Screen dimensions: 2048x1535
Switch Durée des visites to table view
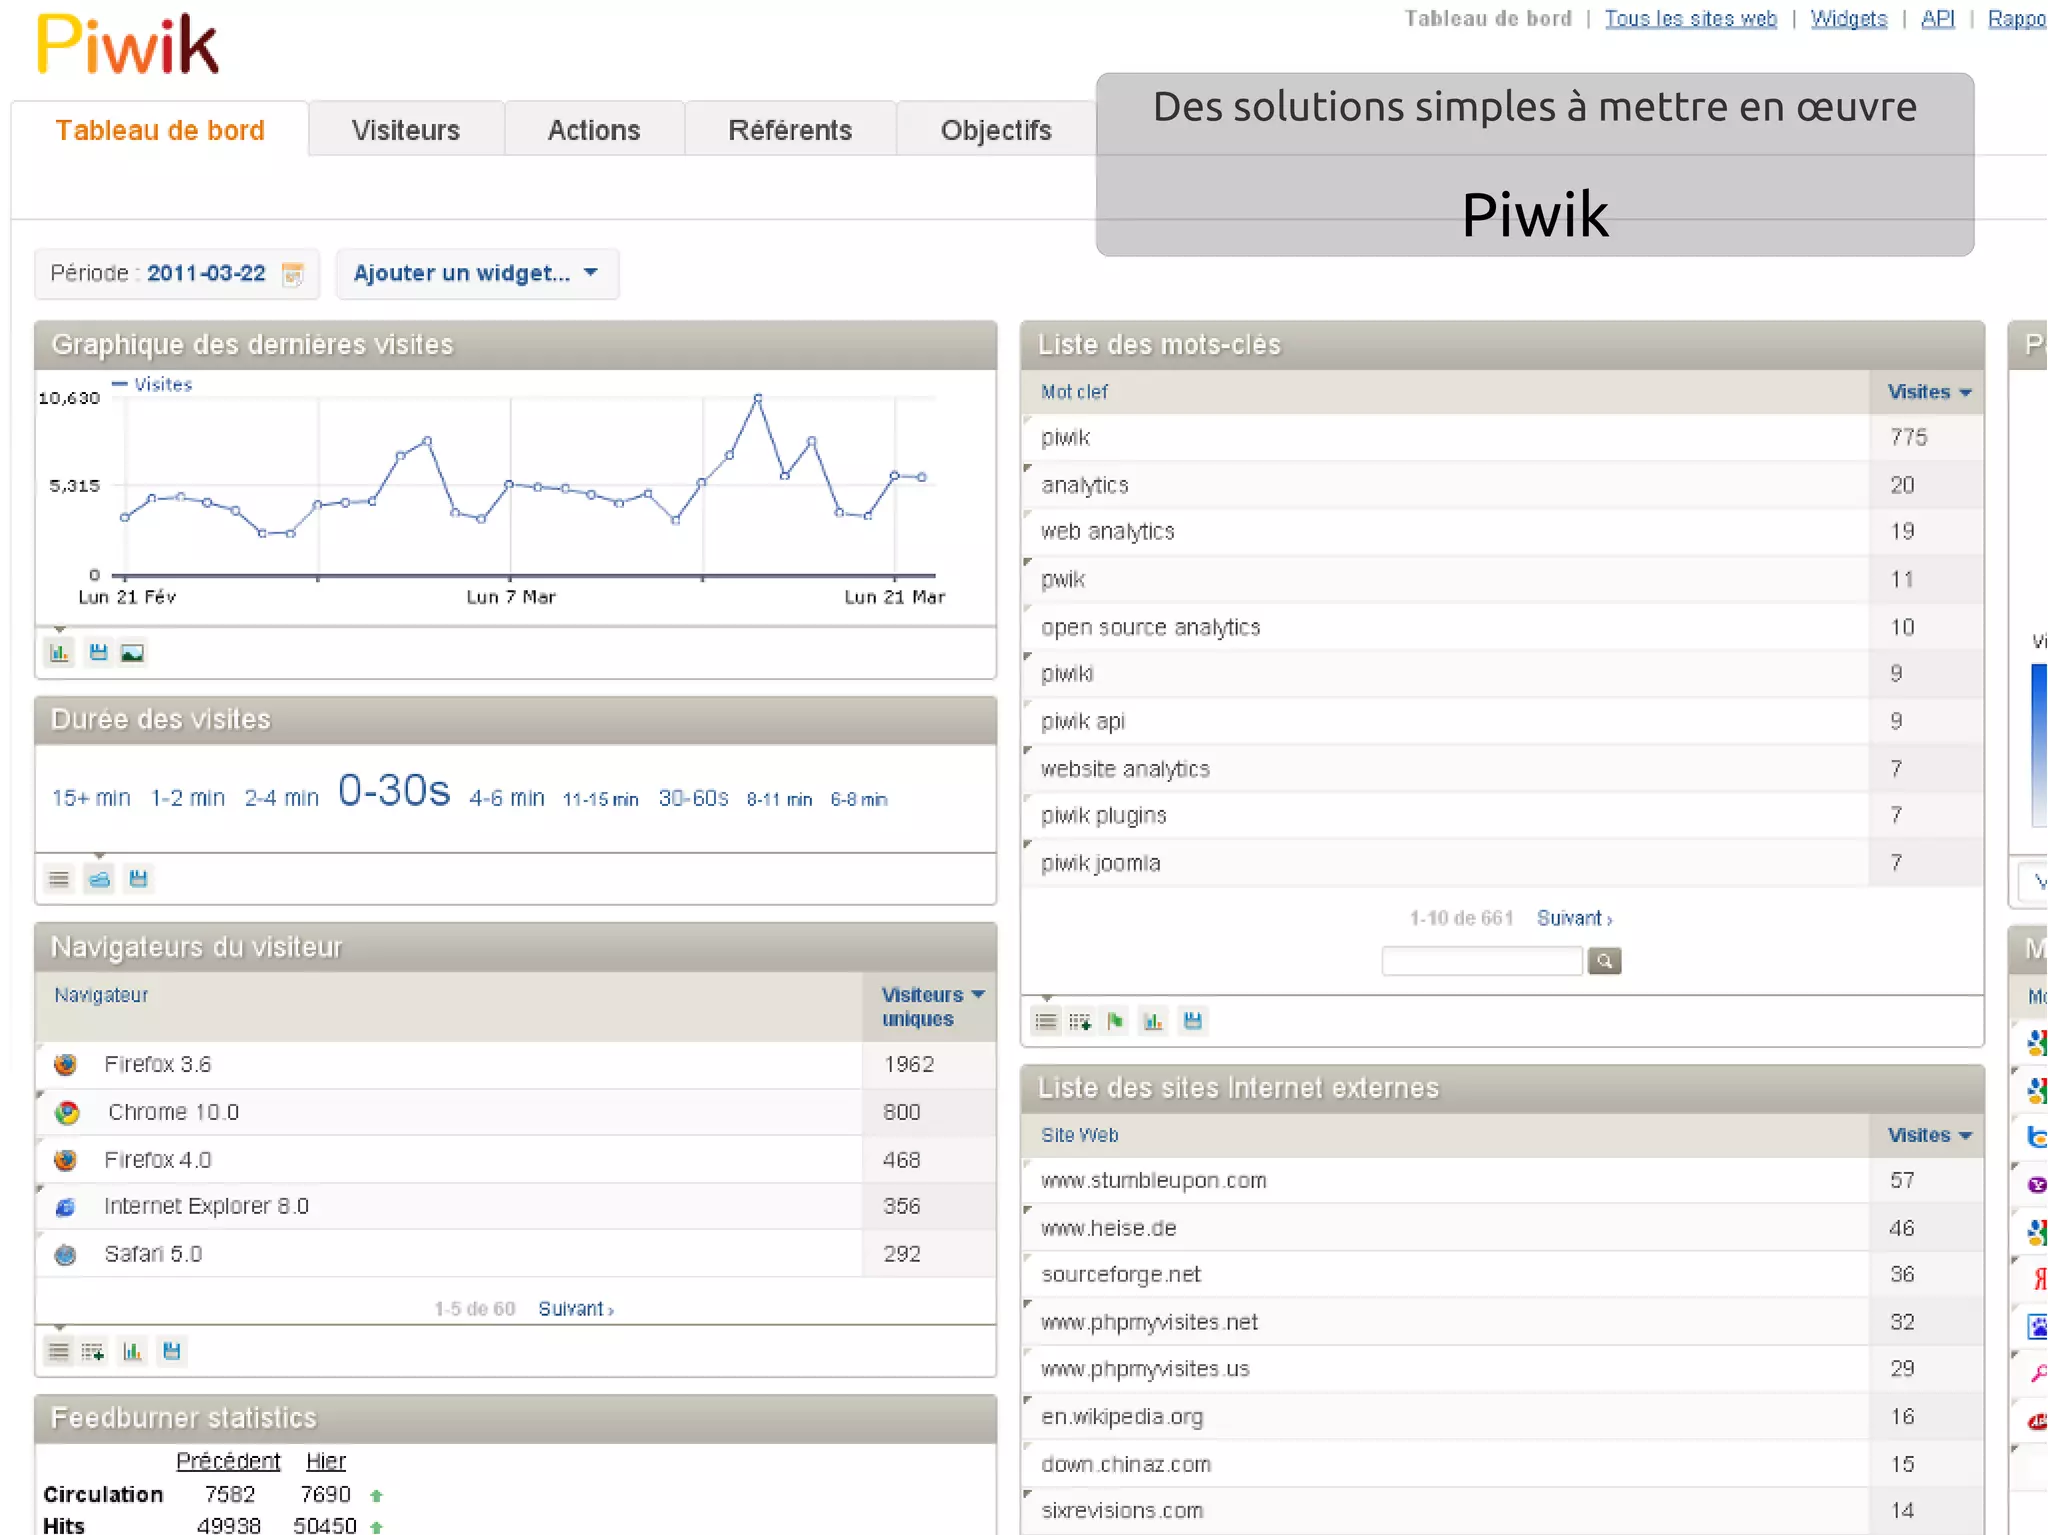click(60, 879)
